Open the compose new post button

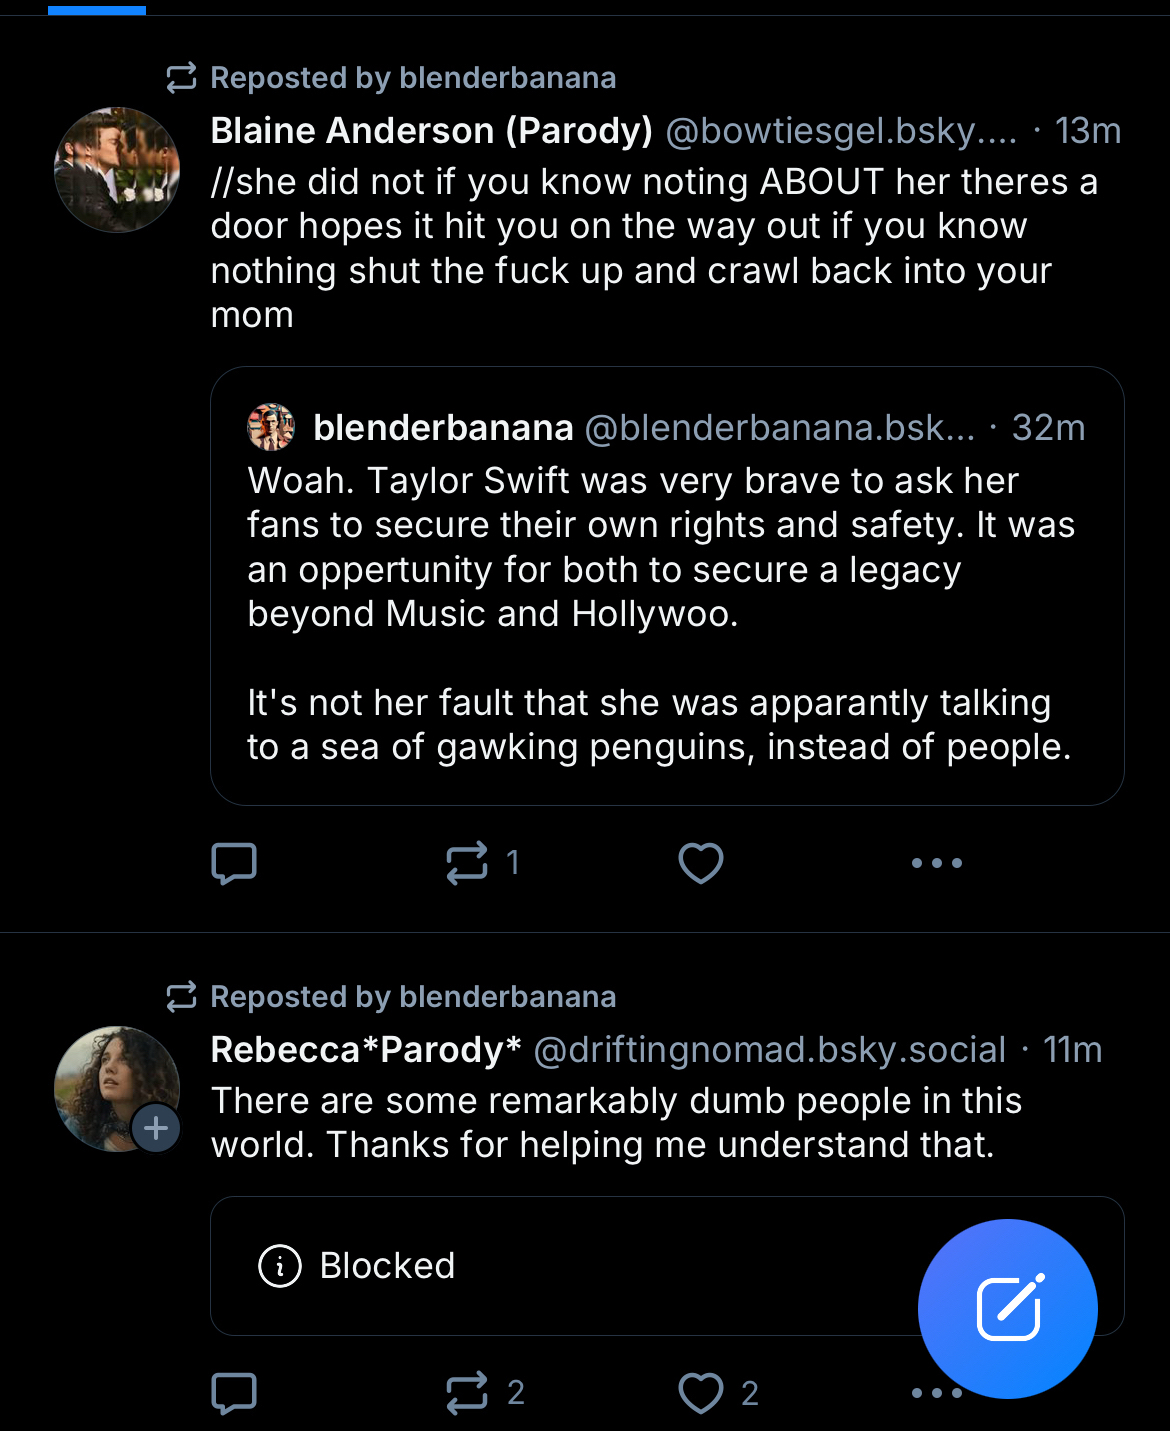pos(1007,1308)
